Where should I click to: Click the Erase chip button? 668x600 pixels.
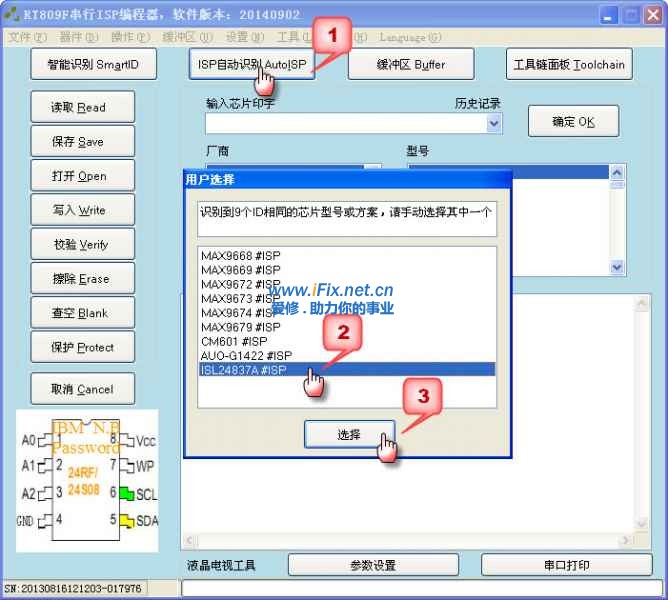(78, 278)
